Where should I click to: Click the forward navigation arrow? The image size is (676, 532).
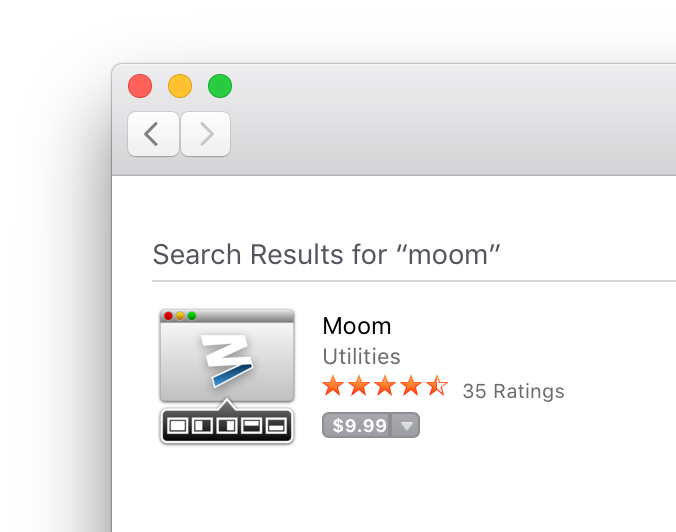[x=206, y=134]
